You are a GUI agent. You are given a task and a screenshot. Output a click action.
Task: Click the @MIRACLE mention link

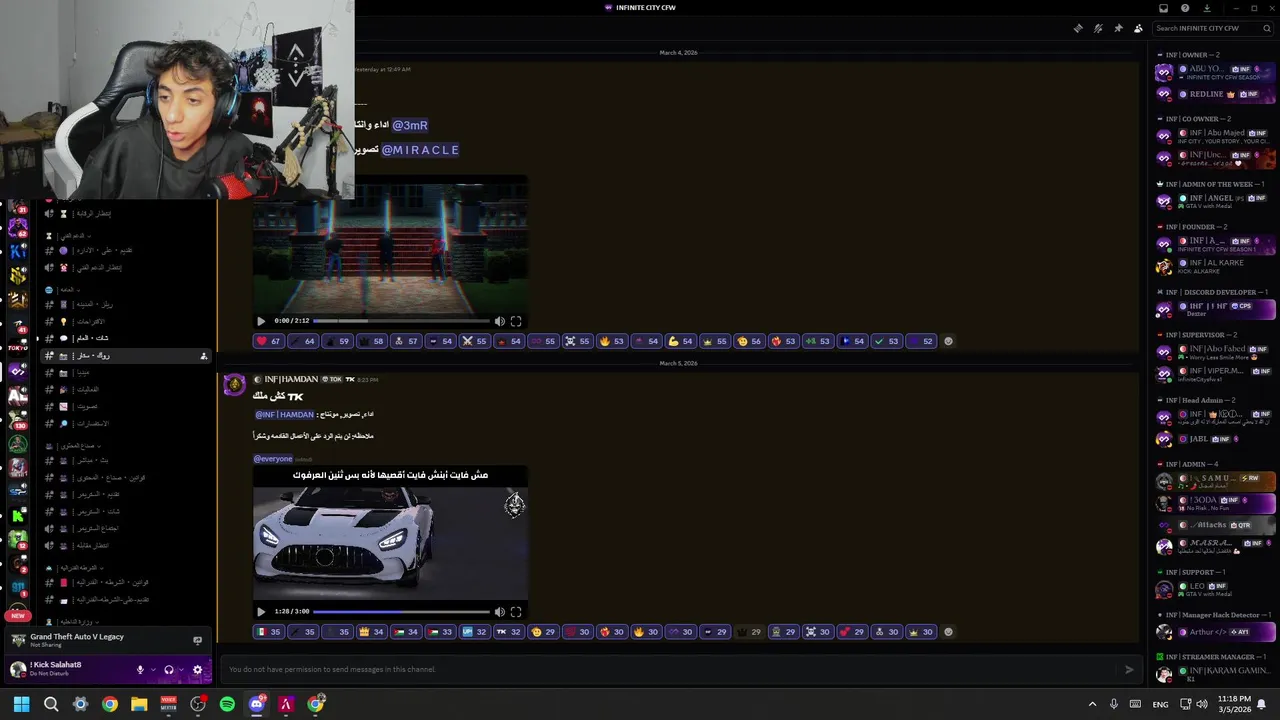pos(420,150)
